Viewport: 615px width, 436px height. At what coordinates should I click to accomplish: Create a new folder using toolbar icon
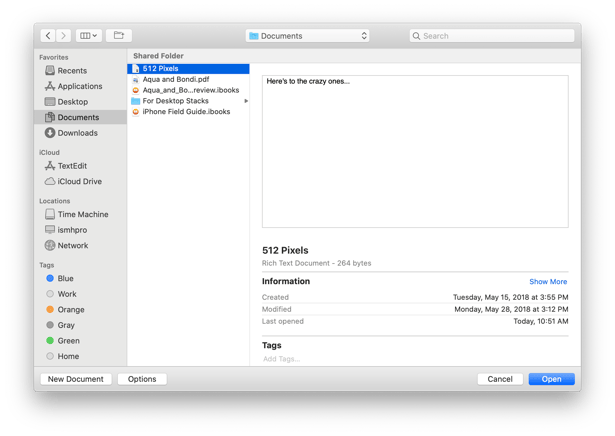pos(118,36)
